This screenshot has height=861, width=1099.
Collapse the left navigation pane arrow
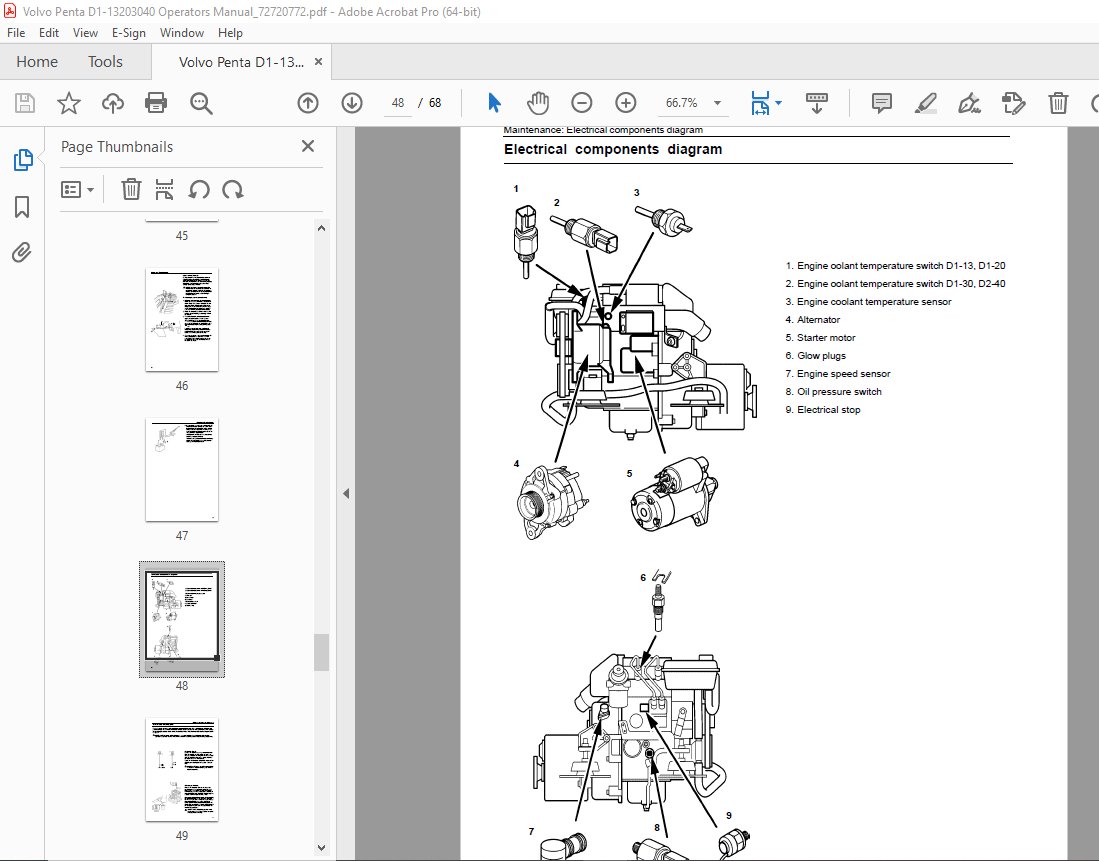coord(346,494)
